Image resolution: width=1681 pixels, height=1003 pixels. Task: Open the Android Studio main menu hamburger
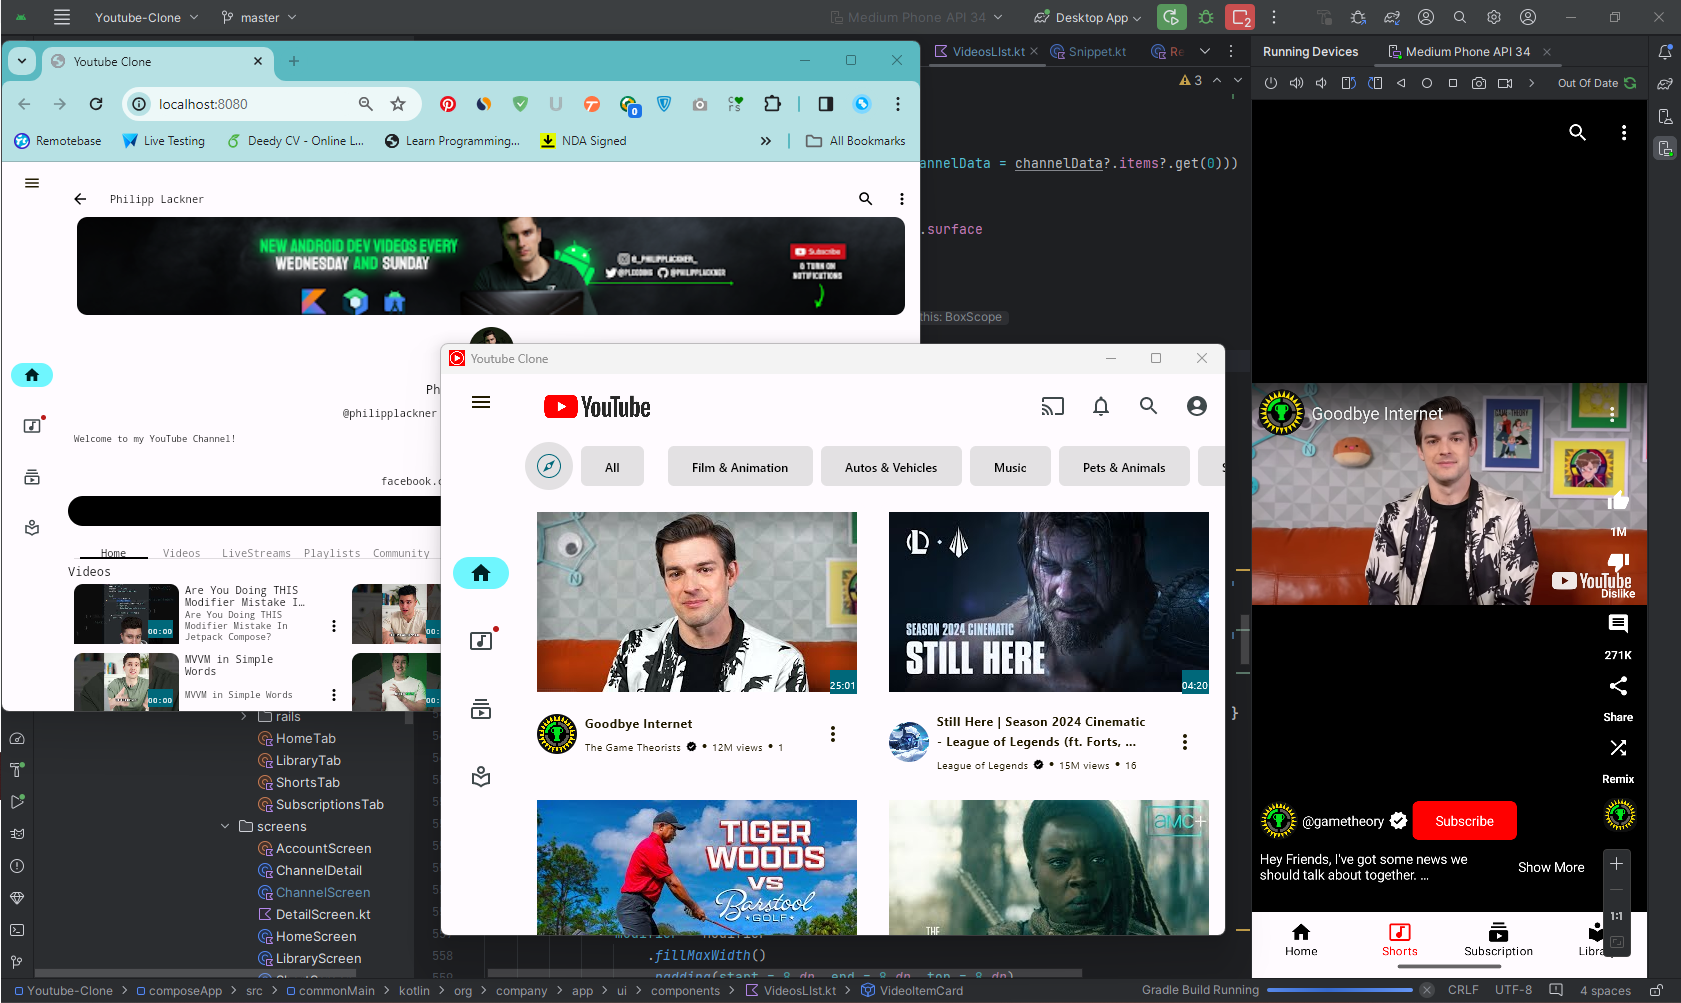(62, 17)
